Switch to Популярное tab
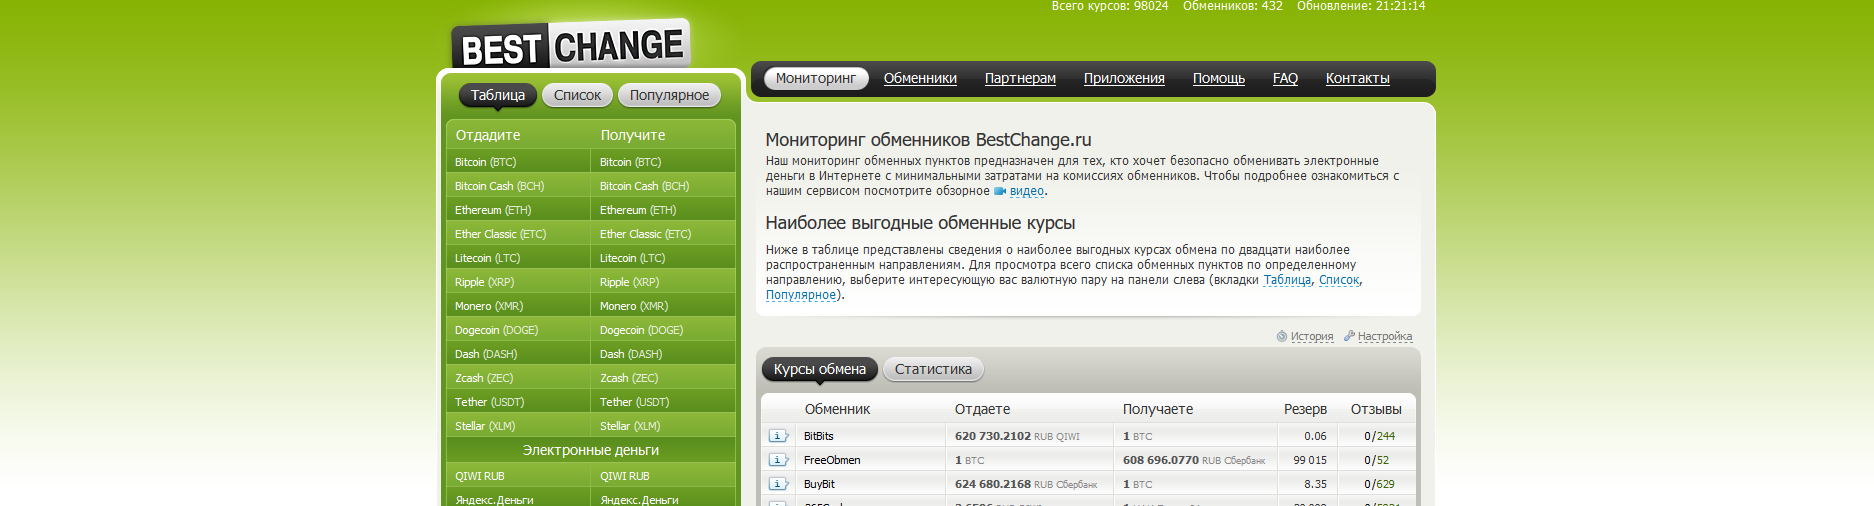The image size is (1874, 506). point(669,95)
